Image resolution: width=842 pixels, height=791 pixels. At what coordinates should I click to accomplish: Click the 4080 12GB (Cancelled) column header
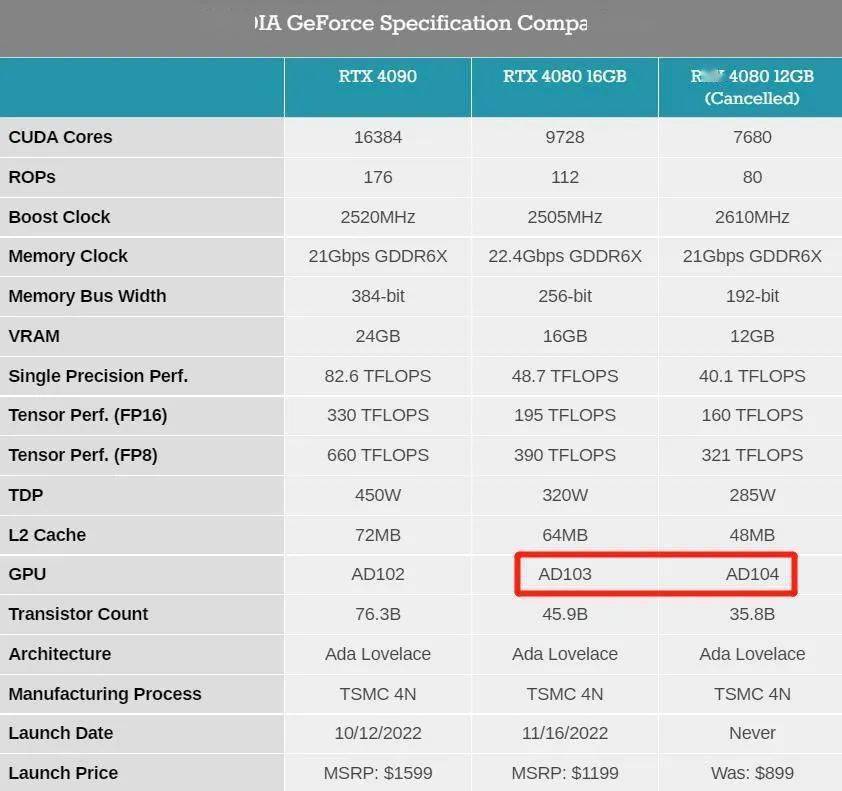[x=751, y=87]
